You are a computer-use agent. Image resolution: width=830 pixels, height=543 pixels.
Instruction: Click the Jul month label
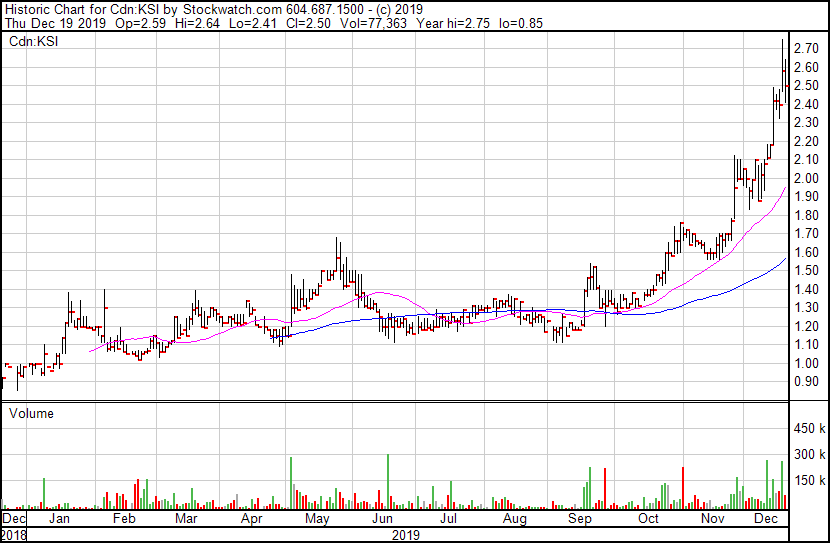coord(448,518)
